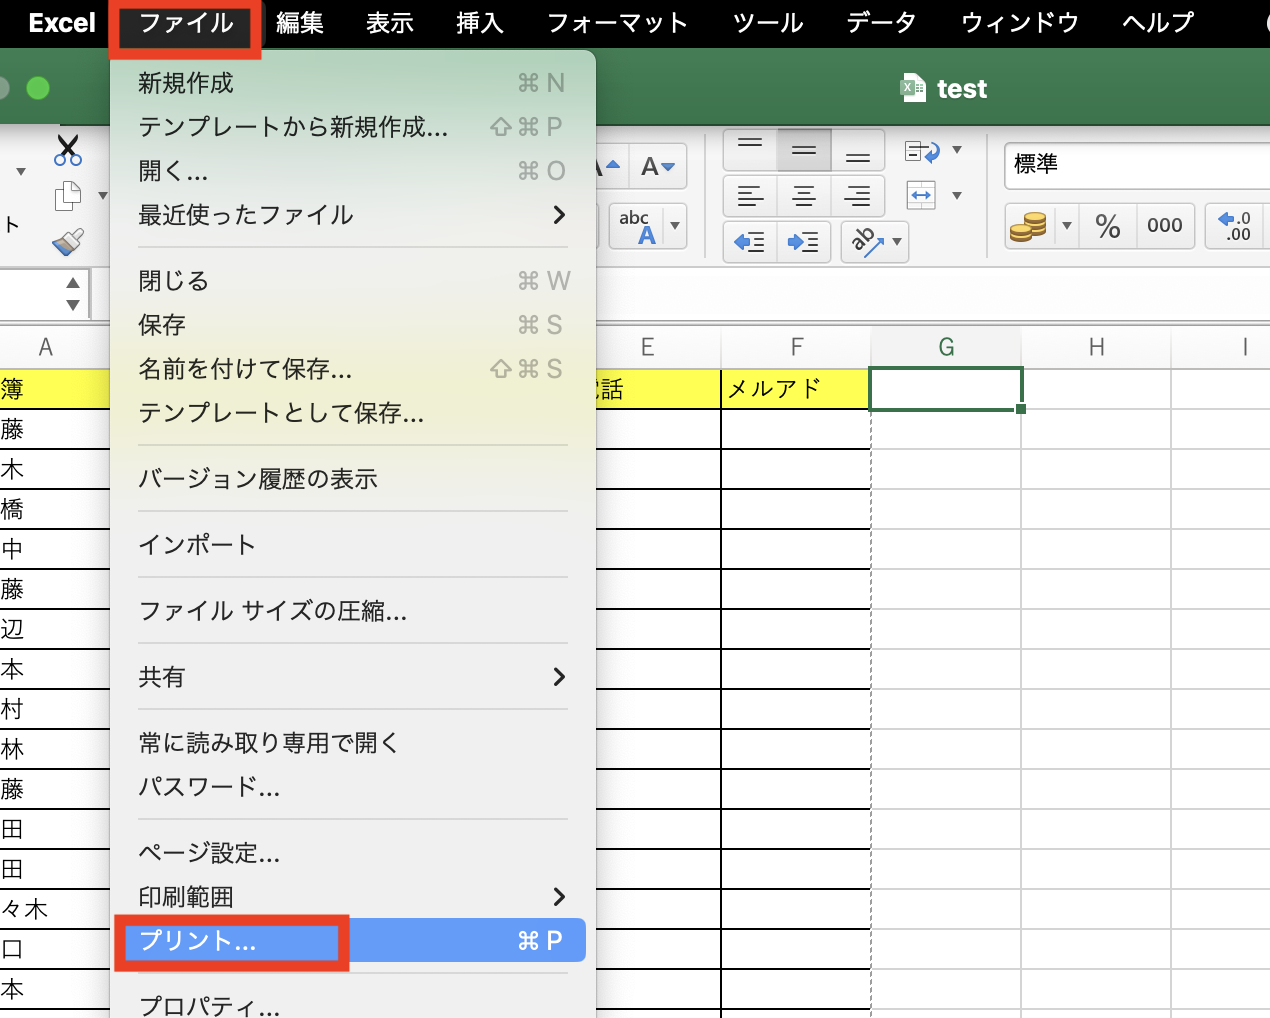This screenshot has width=1270, height=1018.
Task: Open the データ menu
Action: (x=881, y=22)
